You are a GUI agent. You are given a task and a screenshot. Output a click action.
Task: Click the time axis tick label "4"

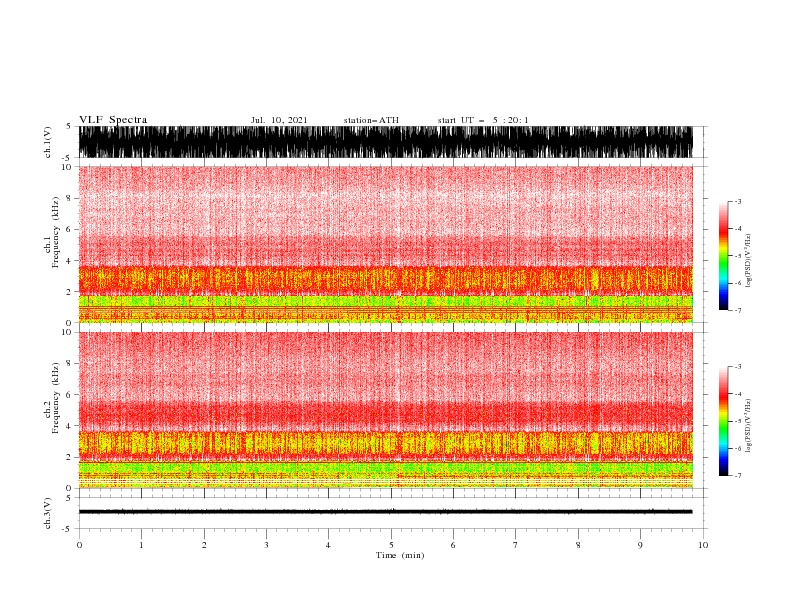[328, 545]
